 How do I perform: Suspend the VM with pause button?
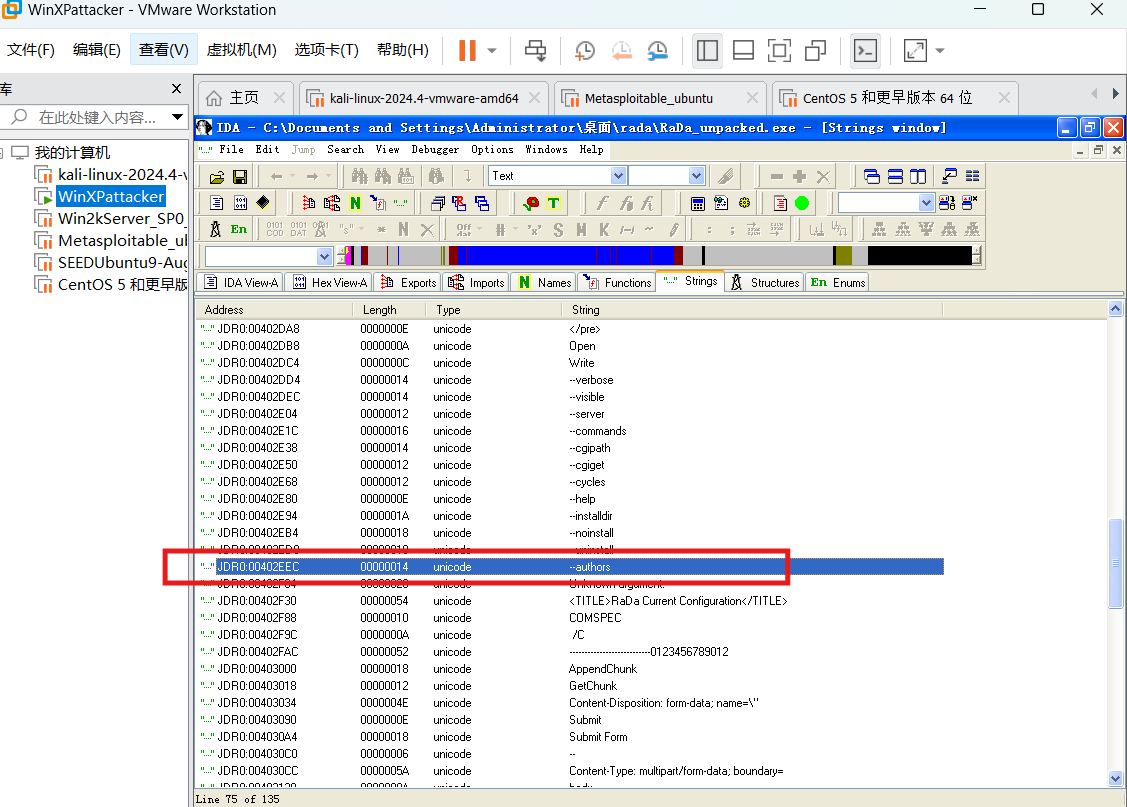pyautogui.click(x=467, y=50)
